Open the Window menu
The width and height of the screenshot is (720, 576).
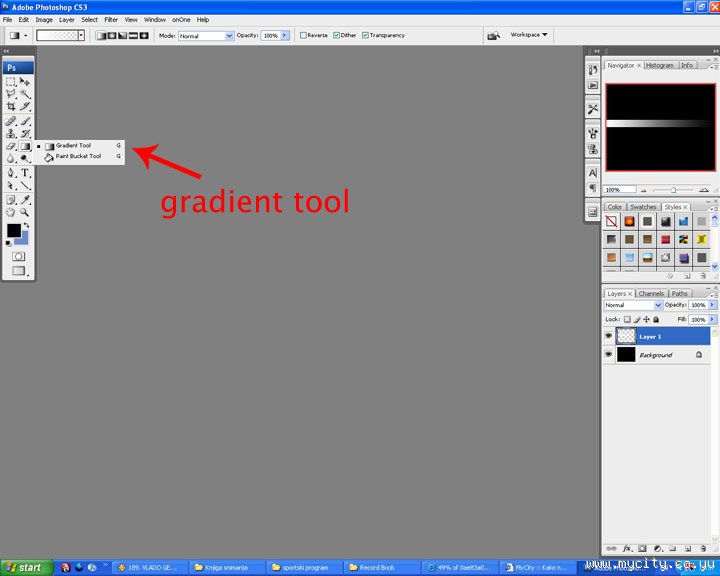click(155, 20)
